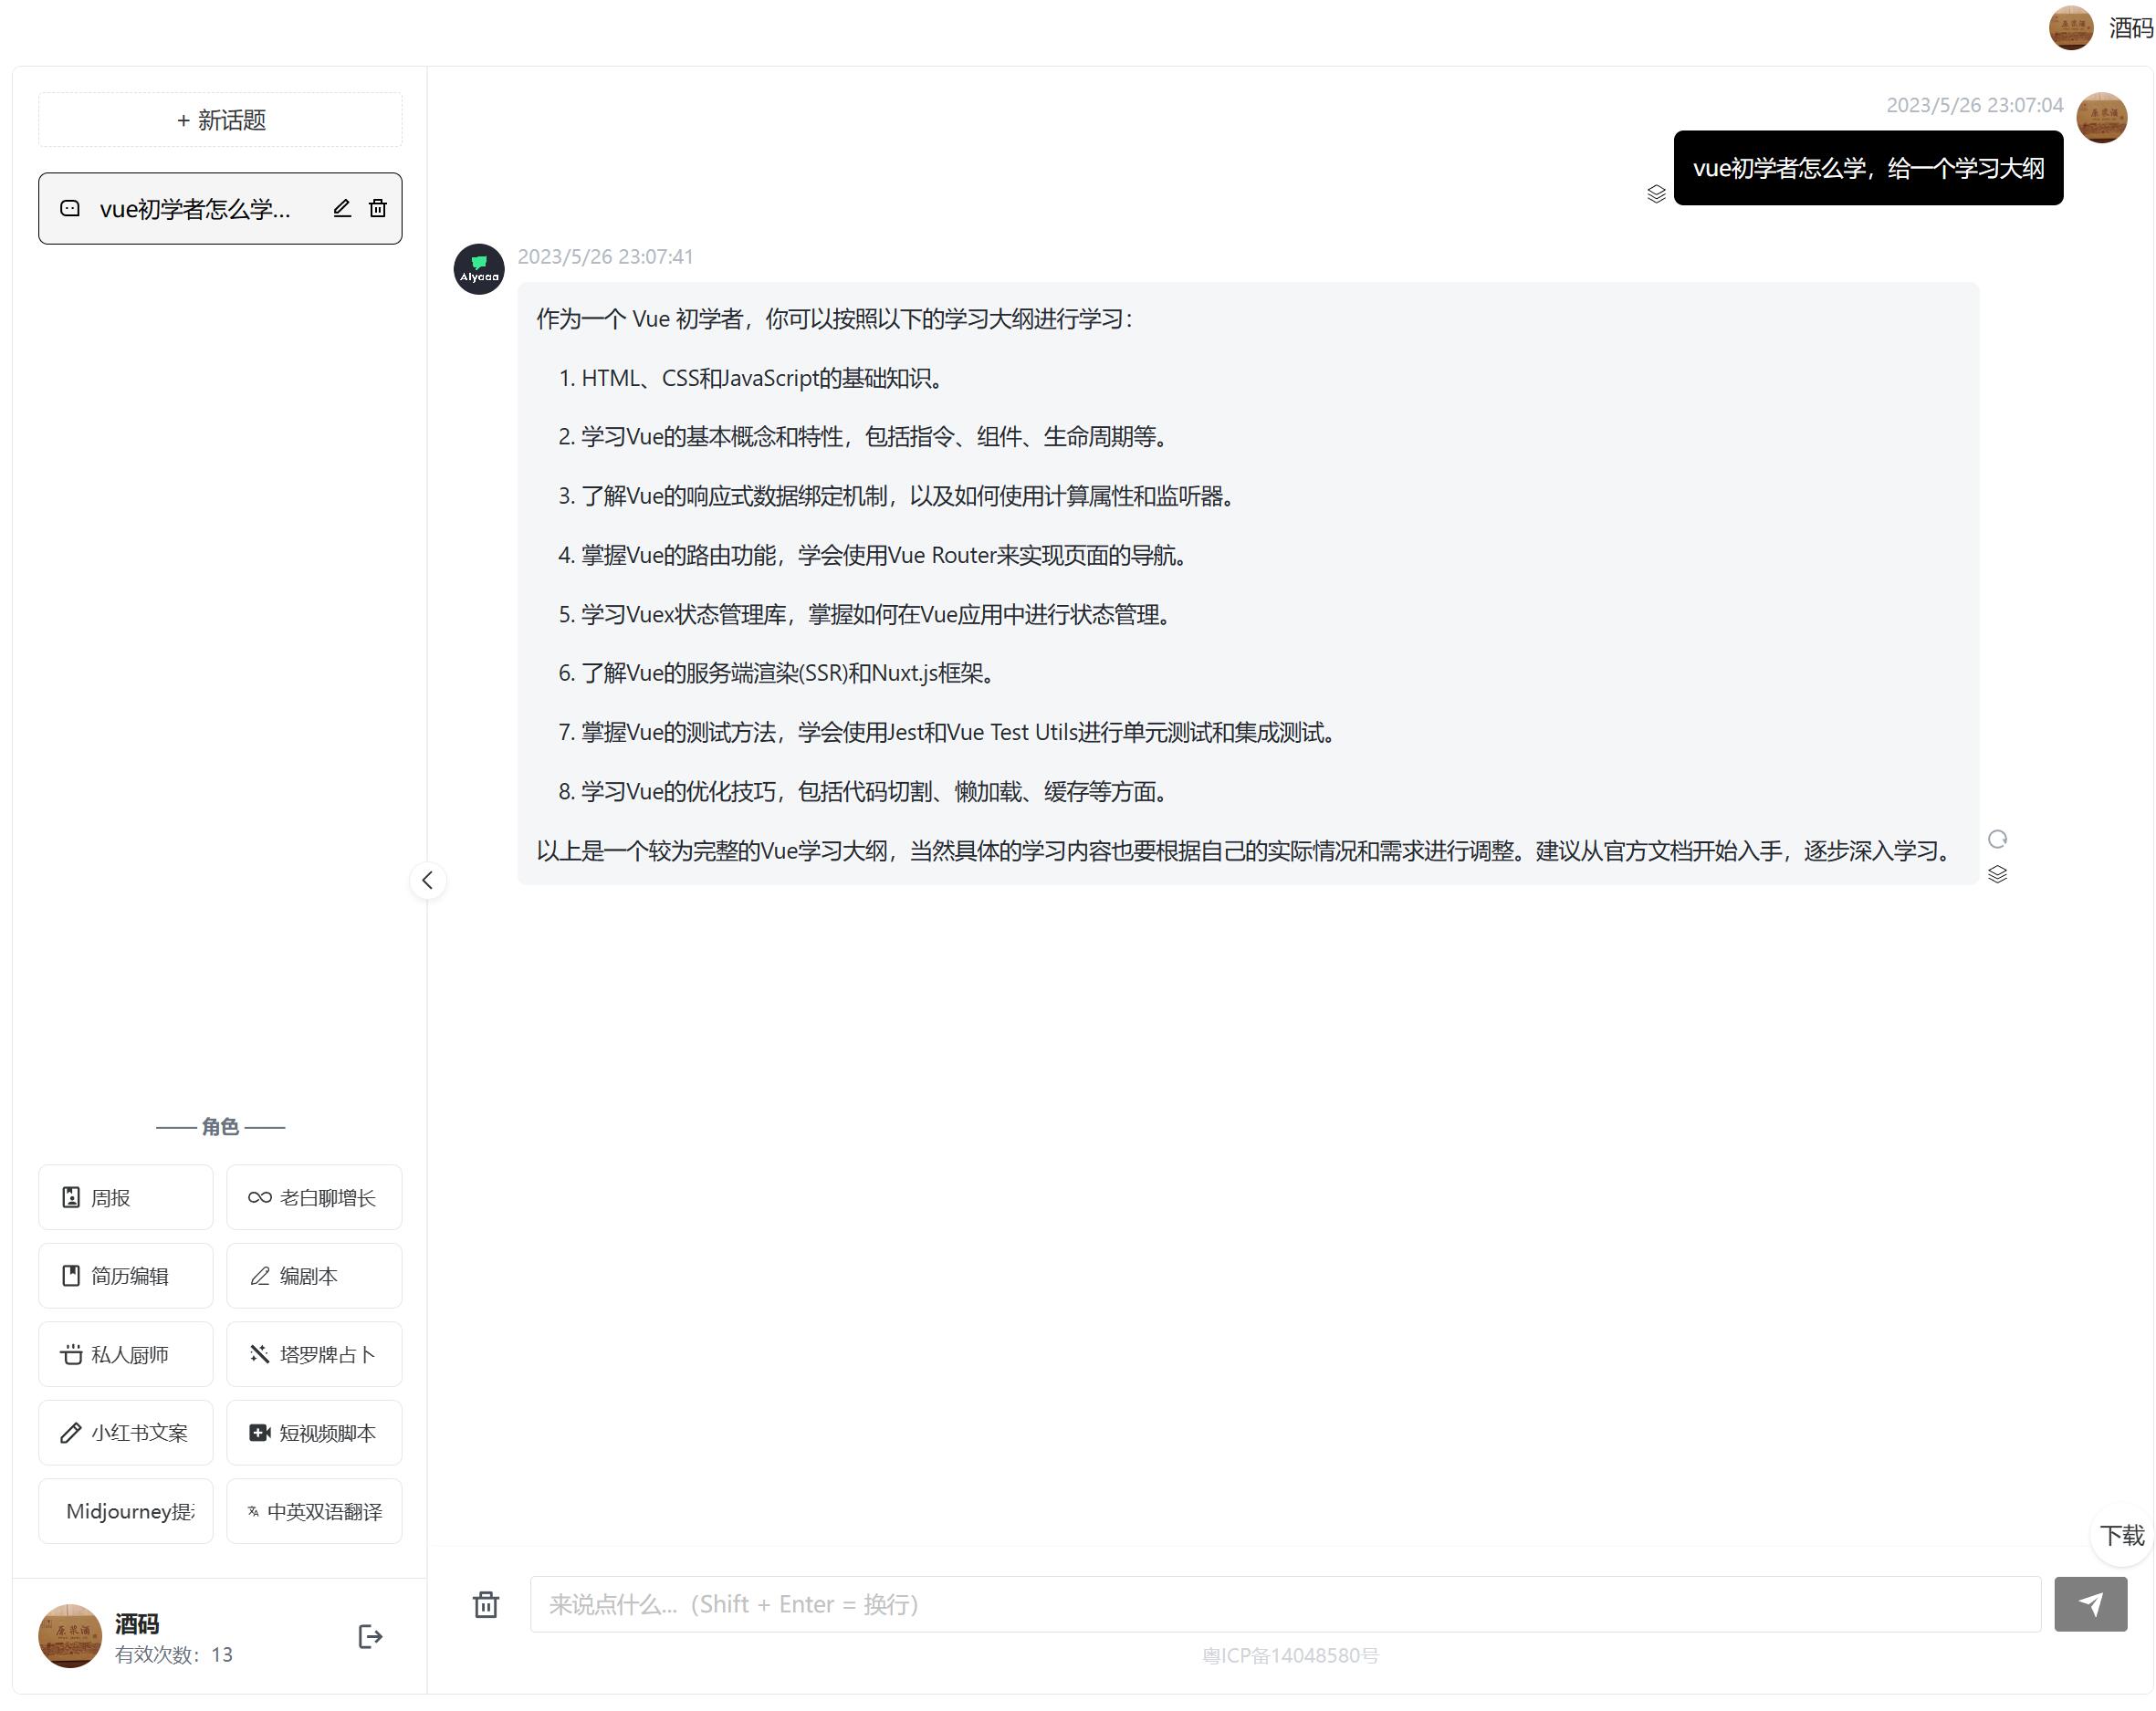2156x1711 pixels.
Task: Click the logout icon in the sidebar footer
Action: point(370,1636)
